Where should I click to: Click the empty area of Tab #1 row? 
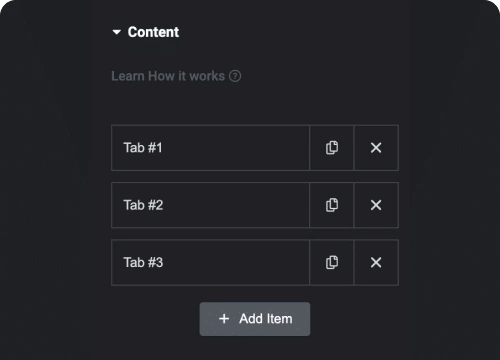click(236, 148)
